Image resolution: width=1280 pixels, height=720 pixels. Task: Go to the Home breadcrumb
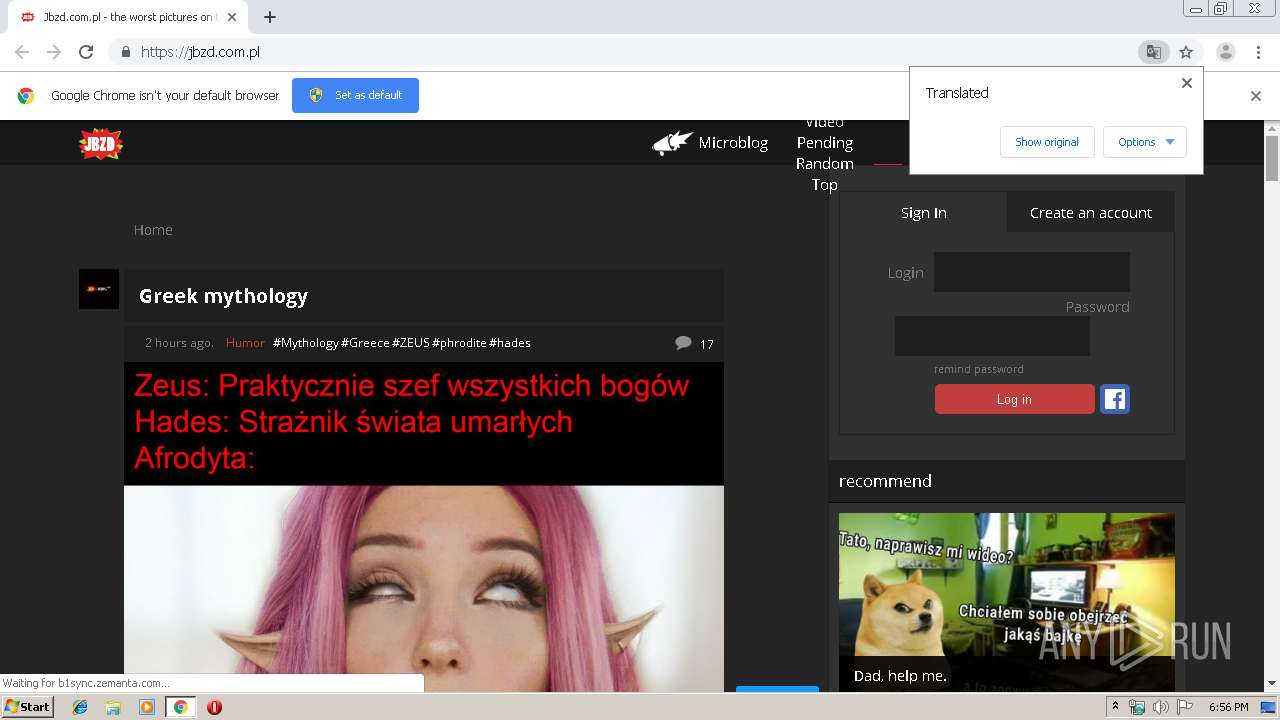(x=153, y=230)
